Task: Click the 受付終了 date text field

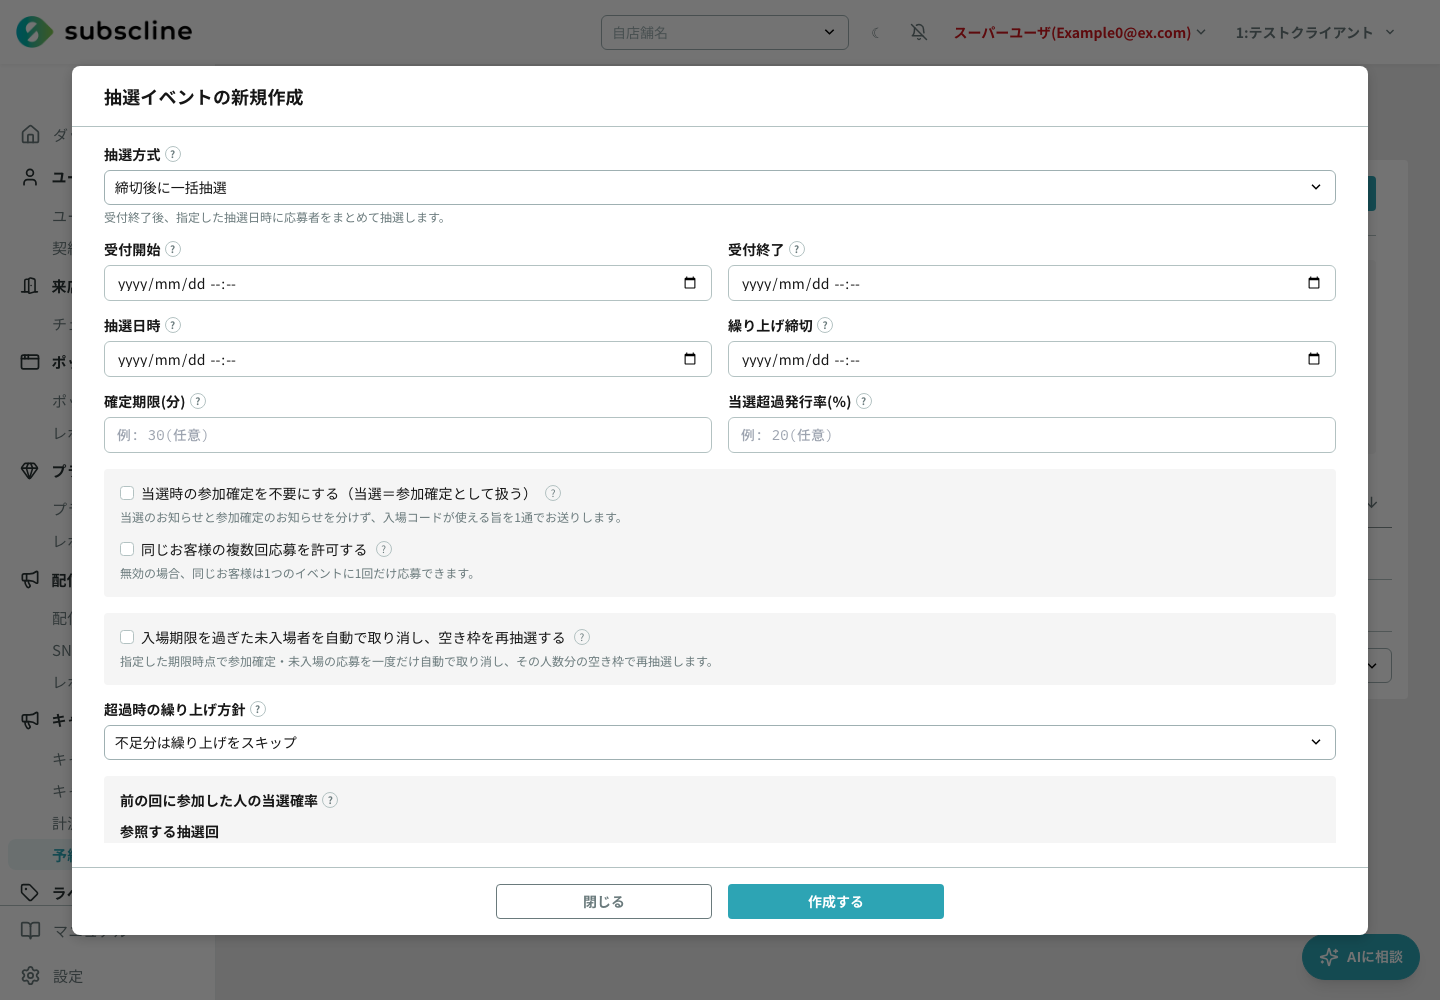Action: (x=1032, y=283)
